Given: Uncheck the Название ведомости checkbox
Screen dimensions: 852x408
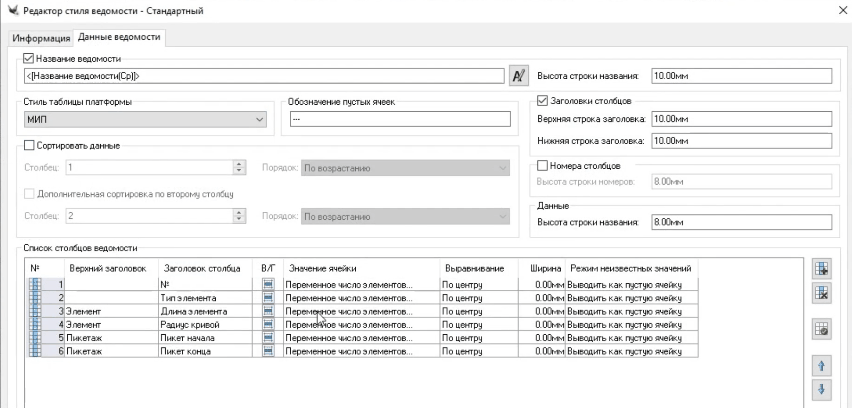Looking at the screenshot, I should 28,59.
